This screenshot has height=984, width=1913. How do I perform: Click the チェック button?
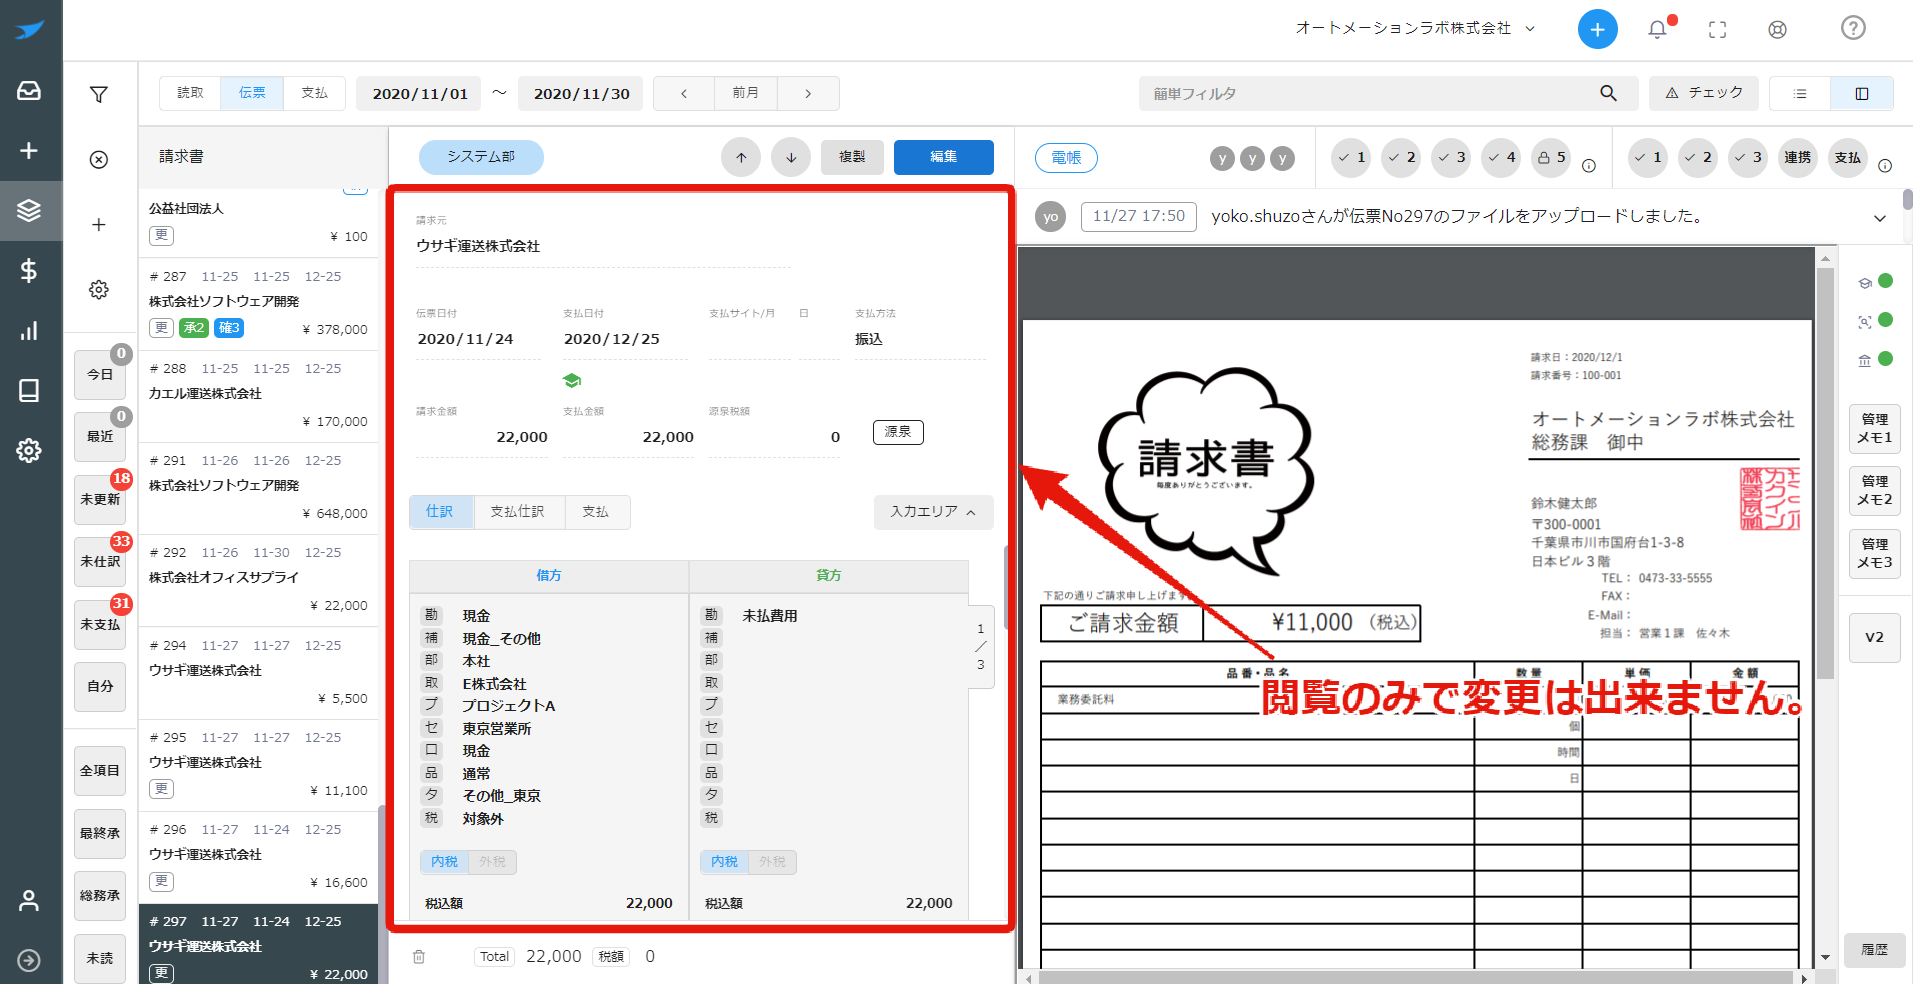click(x=1704, y=93)
